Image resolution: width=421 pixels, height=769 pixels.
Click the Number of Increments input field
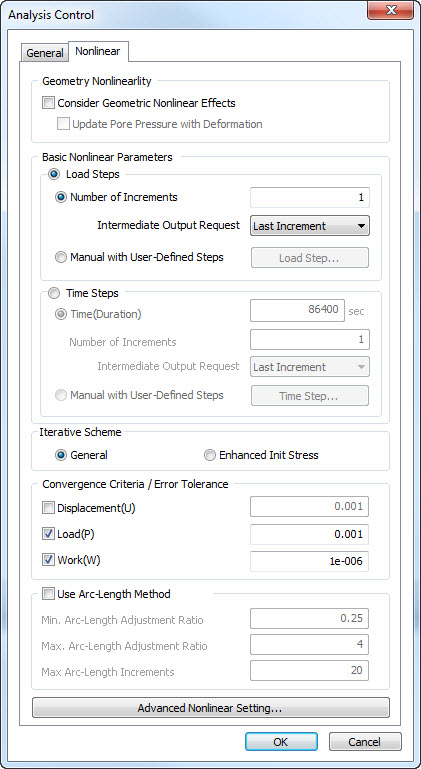[x=310, y=198]
